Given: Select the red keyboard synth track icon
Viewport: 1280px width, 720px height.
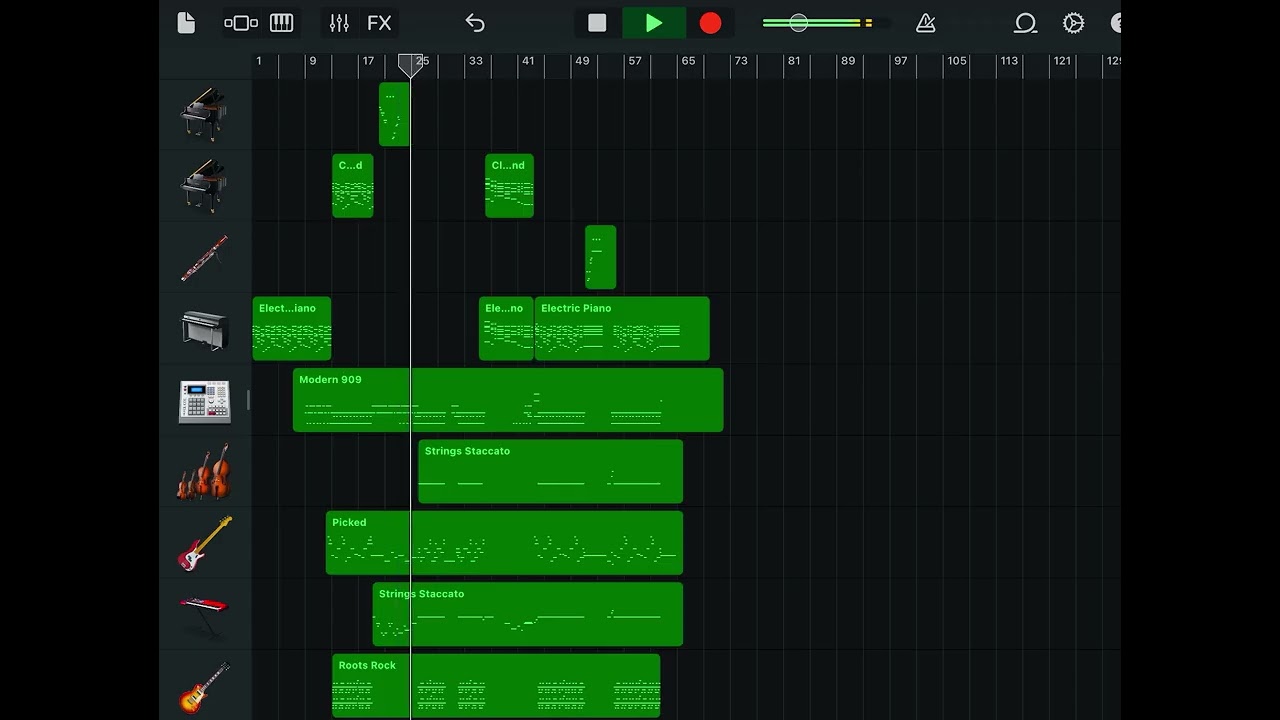Looking at the screenshot, I should coord(204,614).
